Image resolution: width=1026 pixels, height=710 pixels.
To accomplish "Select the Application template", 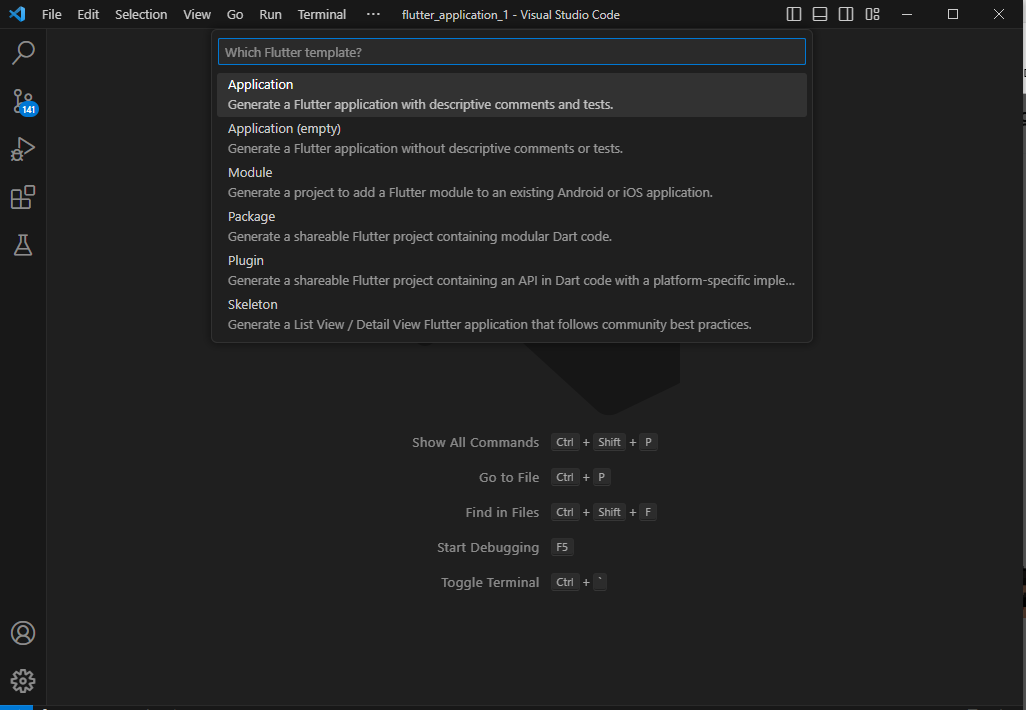I will pos(512,95).
